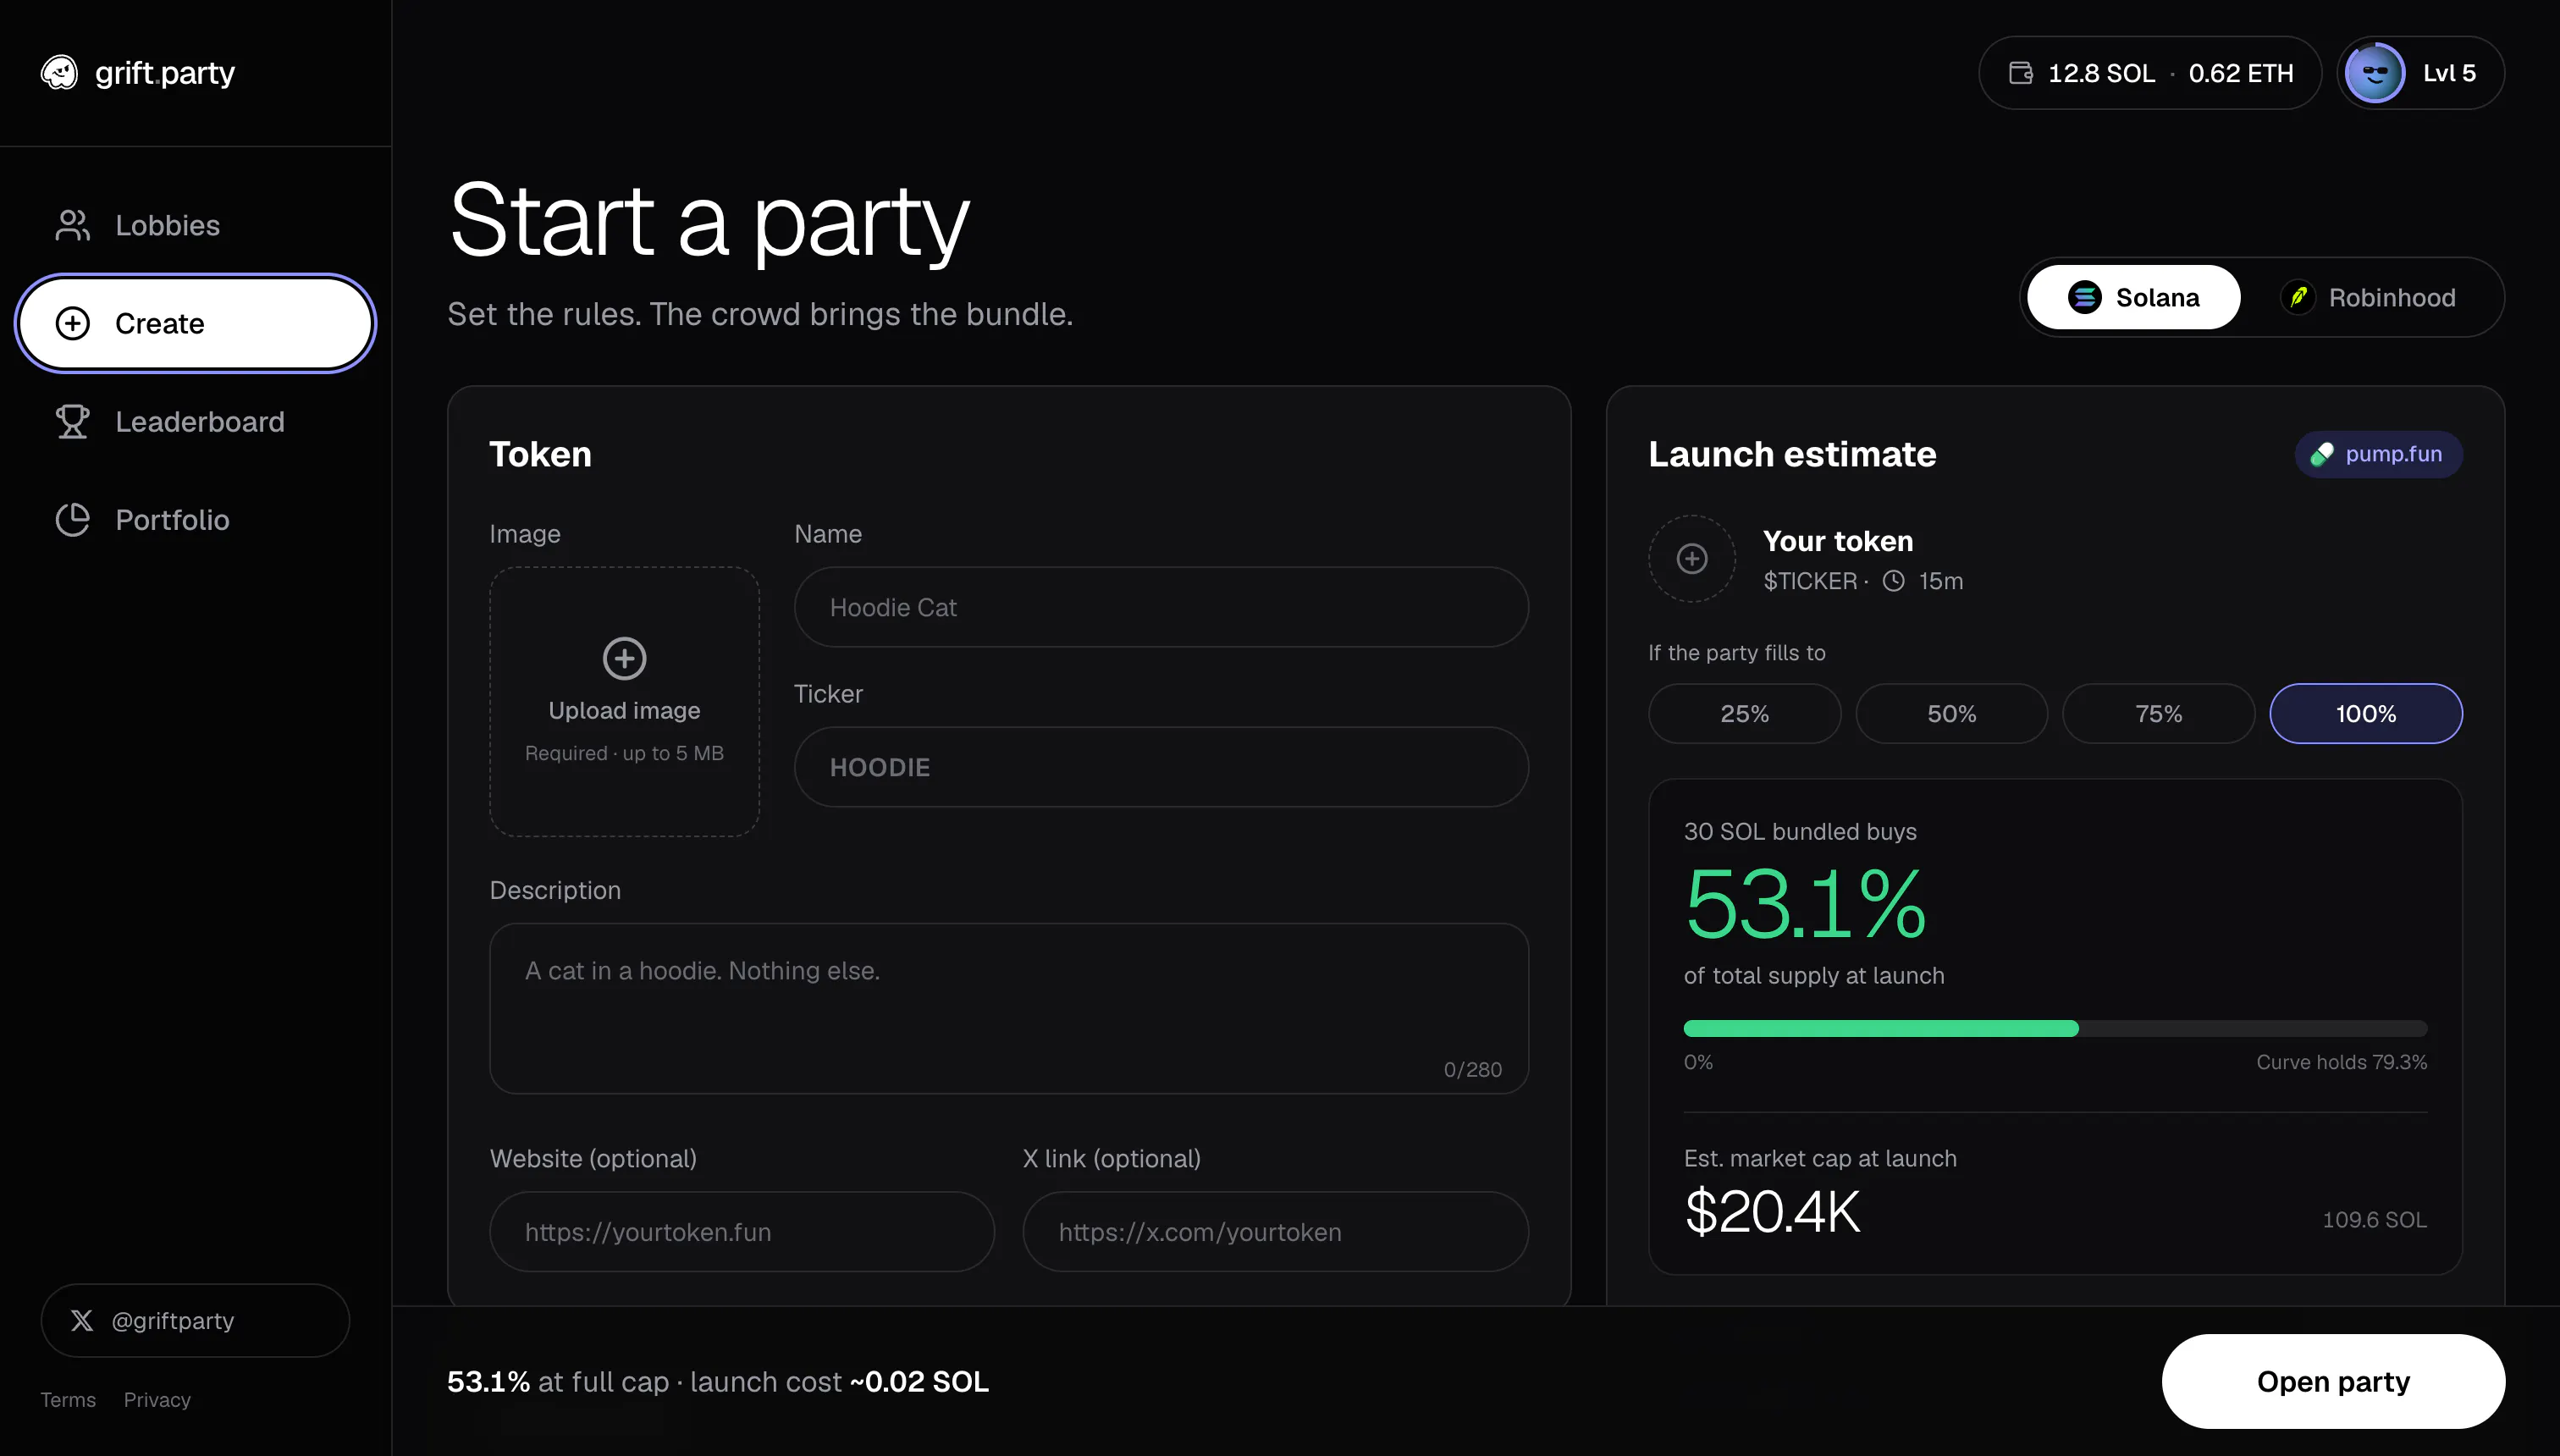Click the Solana logo icon

pos(2084,297)
